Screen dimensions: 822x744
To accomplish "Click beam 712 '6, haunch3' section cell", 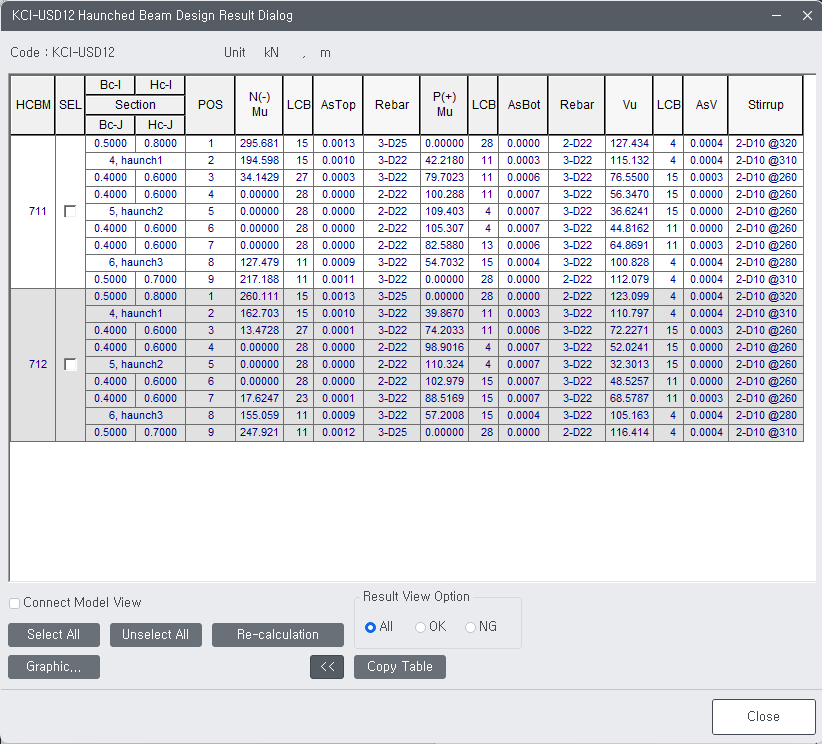I will 135,415.
